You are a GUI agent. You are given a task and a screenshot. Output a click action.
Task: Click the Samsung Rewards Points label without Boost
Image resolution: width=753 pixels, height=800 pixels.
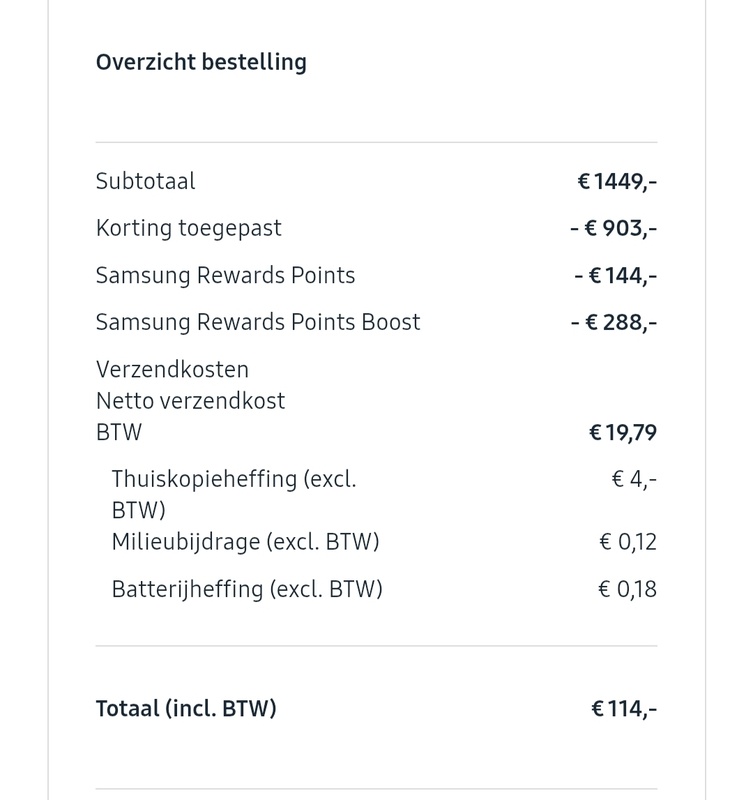225,275
